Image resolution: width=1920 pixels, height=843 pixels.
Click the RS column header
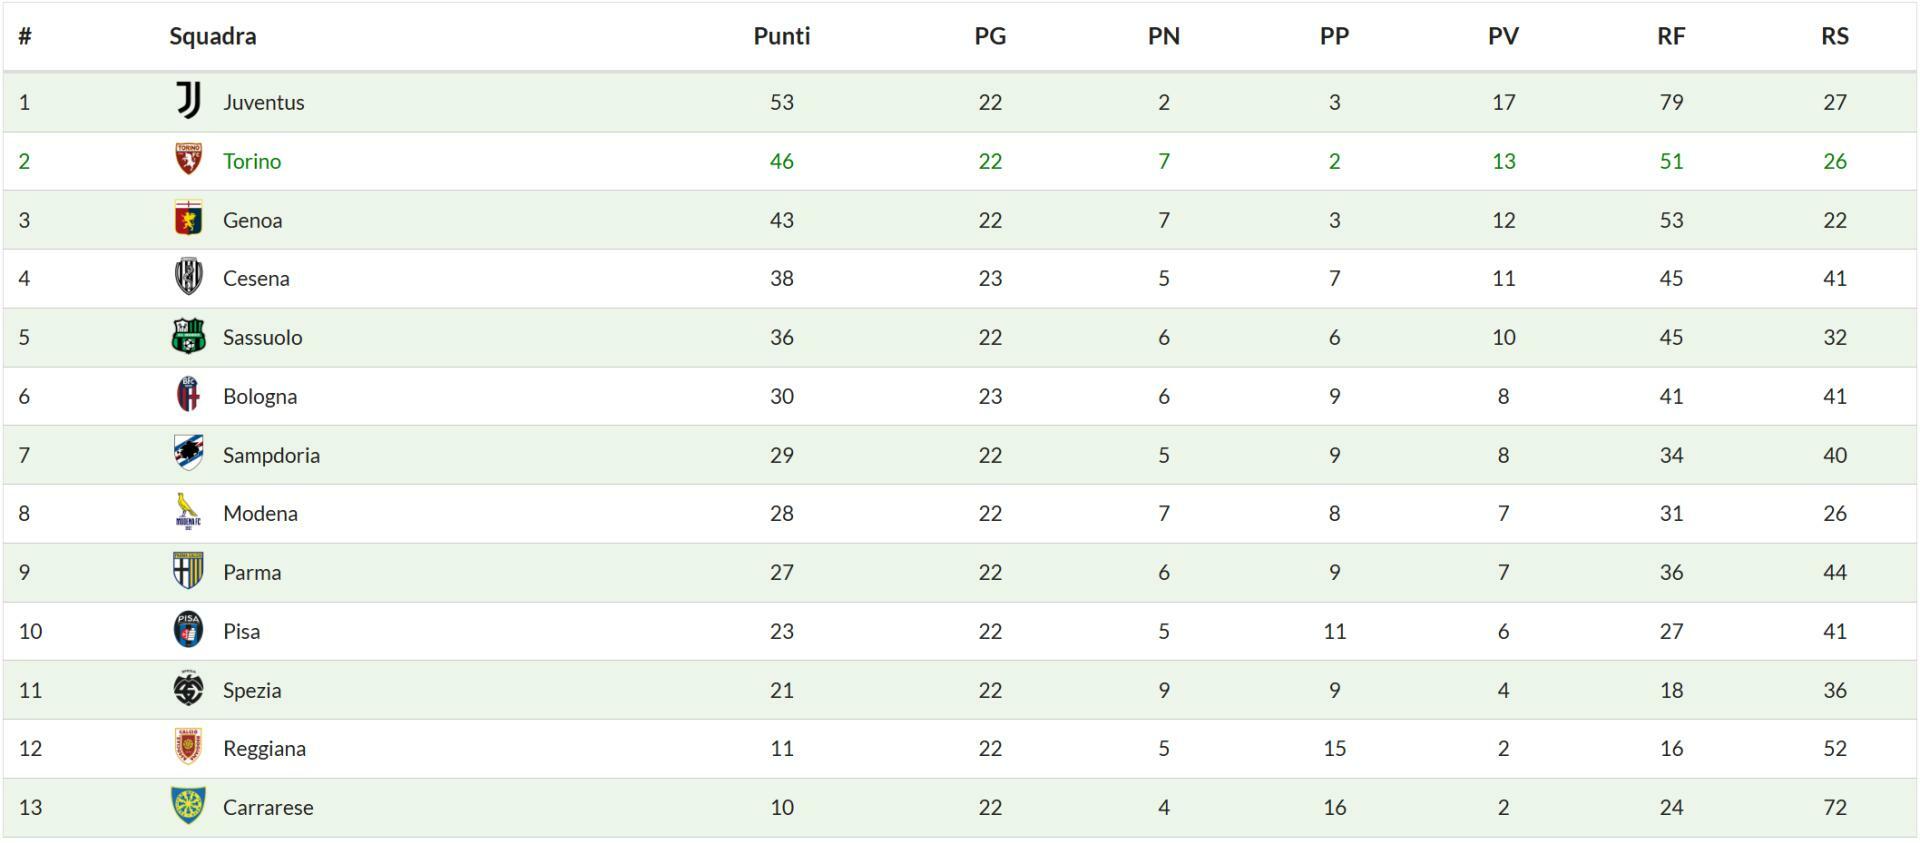(1834, 36)
